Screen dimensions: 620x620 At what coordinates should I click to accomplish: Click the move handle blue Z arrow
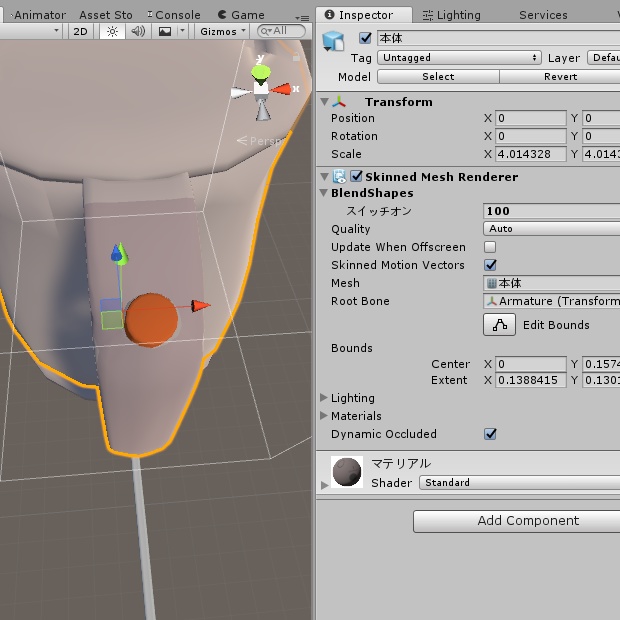point(116,253)
